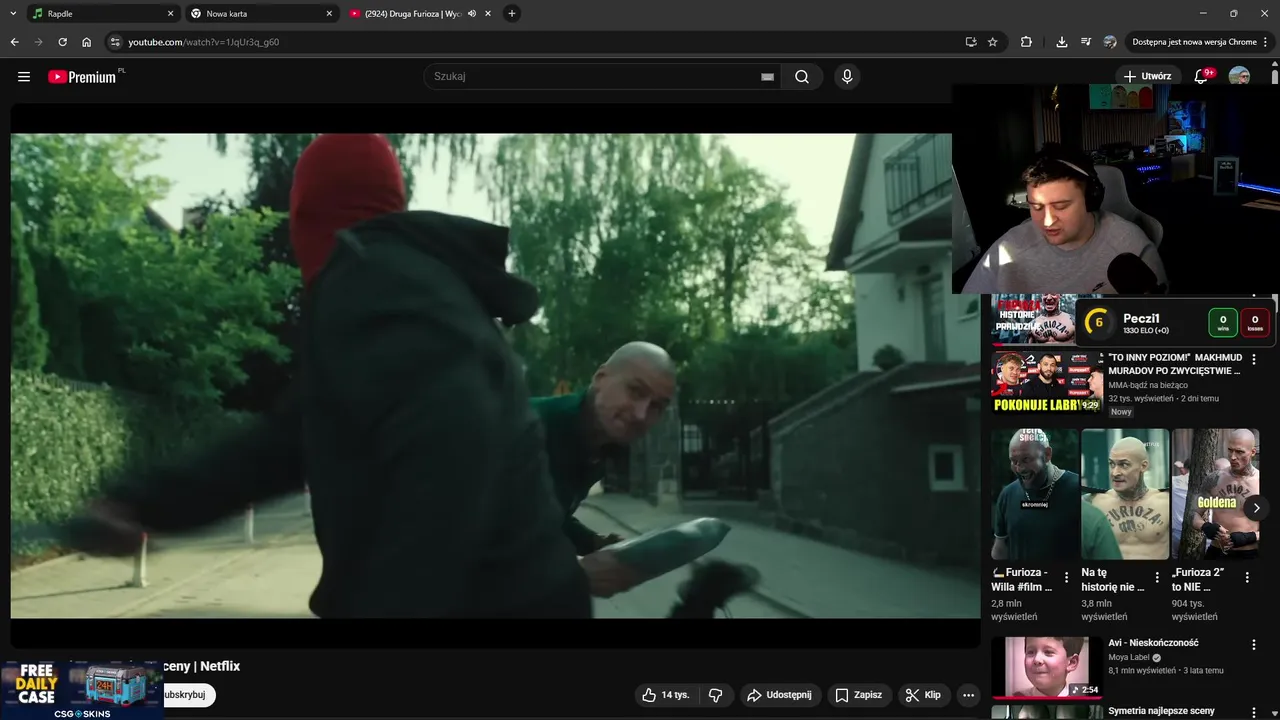Open options for Furioza - Willa short
Image resolution: width=1280 pixels, height=720 pixels.
[1066, 577]
